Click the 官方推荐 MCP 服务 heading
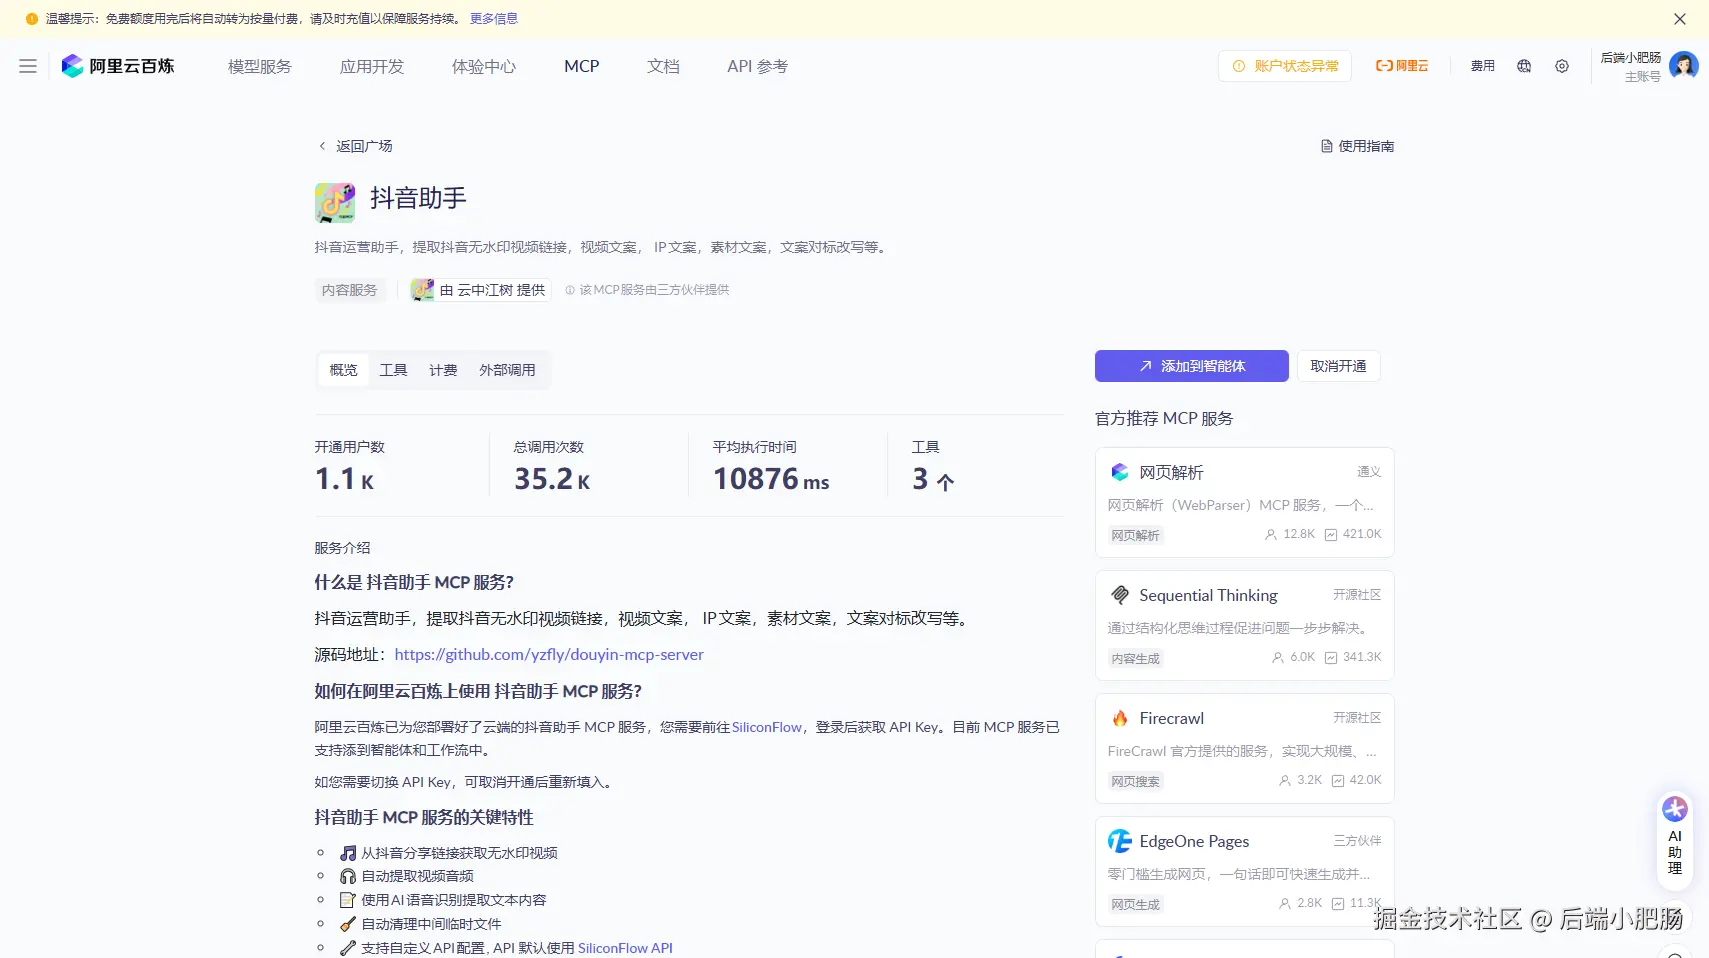The image size is (1709, 958). point(1164,419)
